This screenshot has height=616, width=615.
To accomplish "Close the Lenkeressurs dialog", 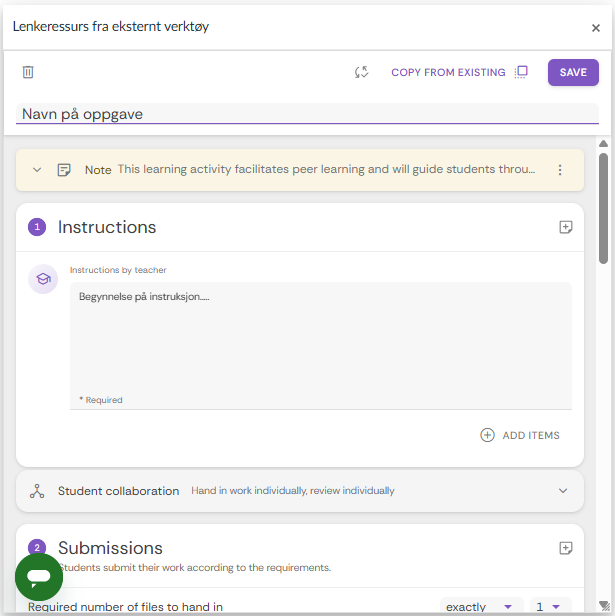I will pyautogui.click(x=596, y=28).
